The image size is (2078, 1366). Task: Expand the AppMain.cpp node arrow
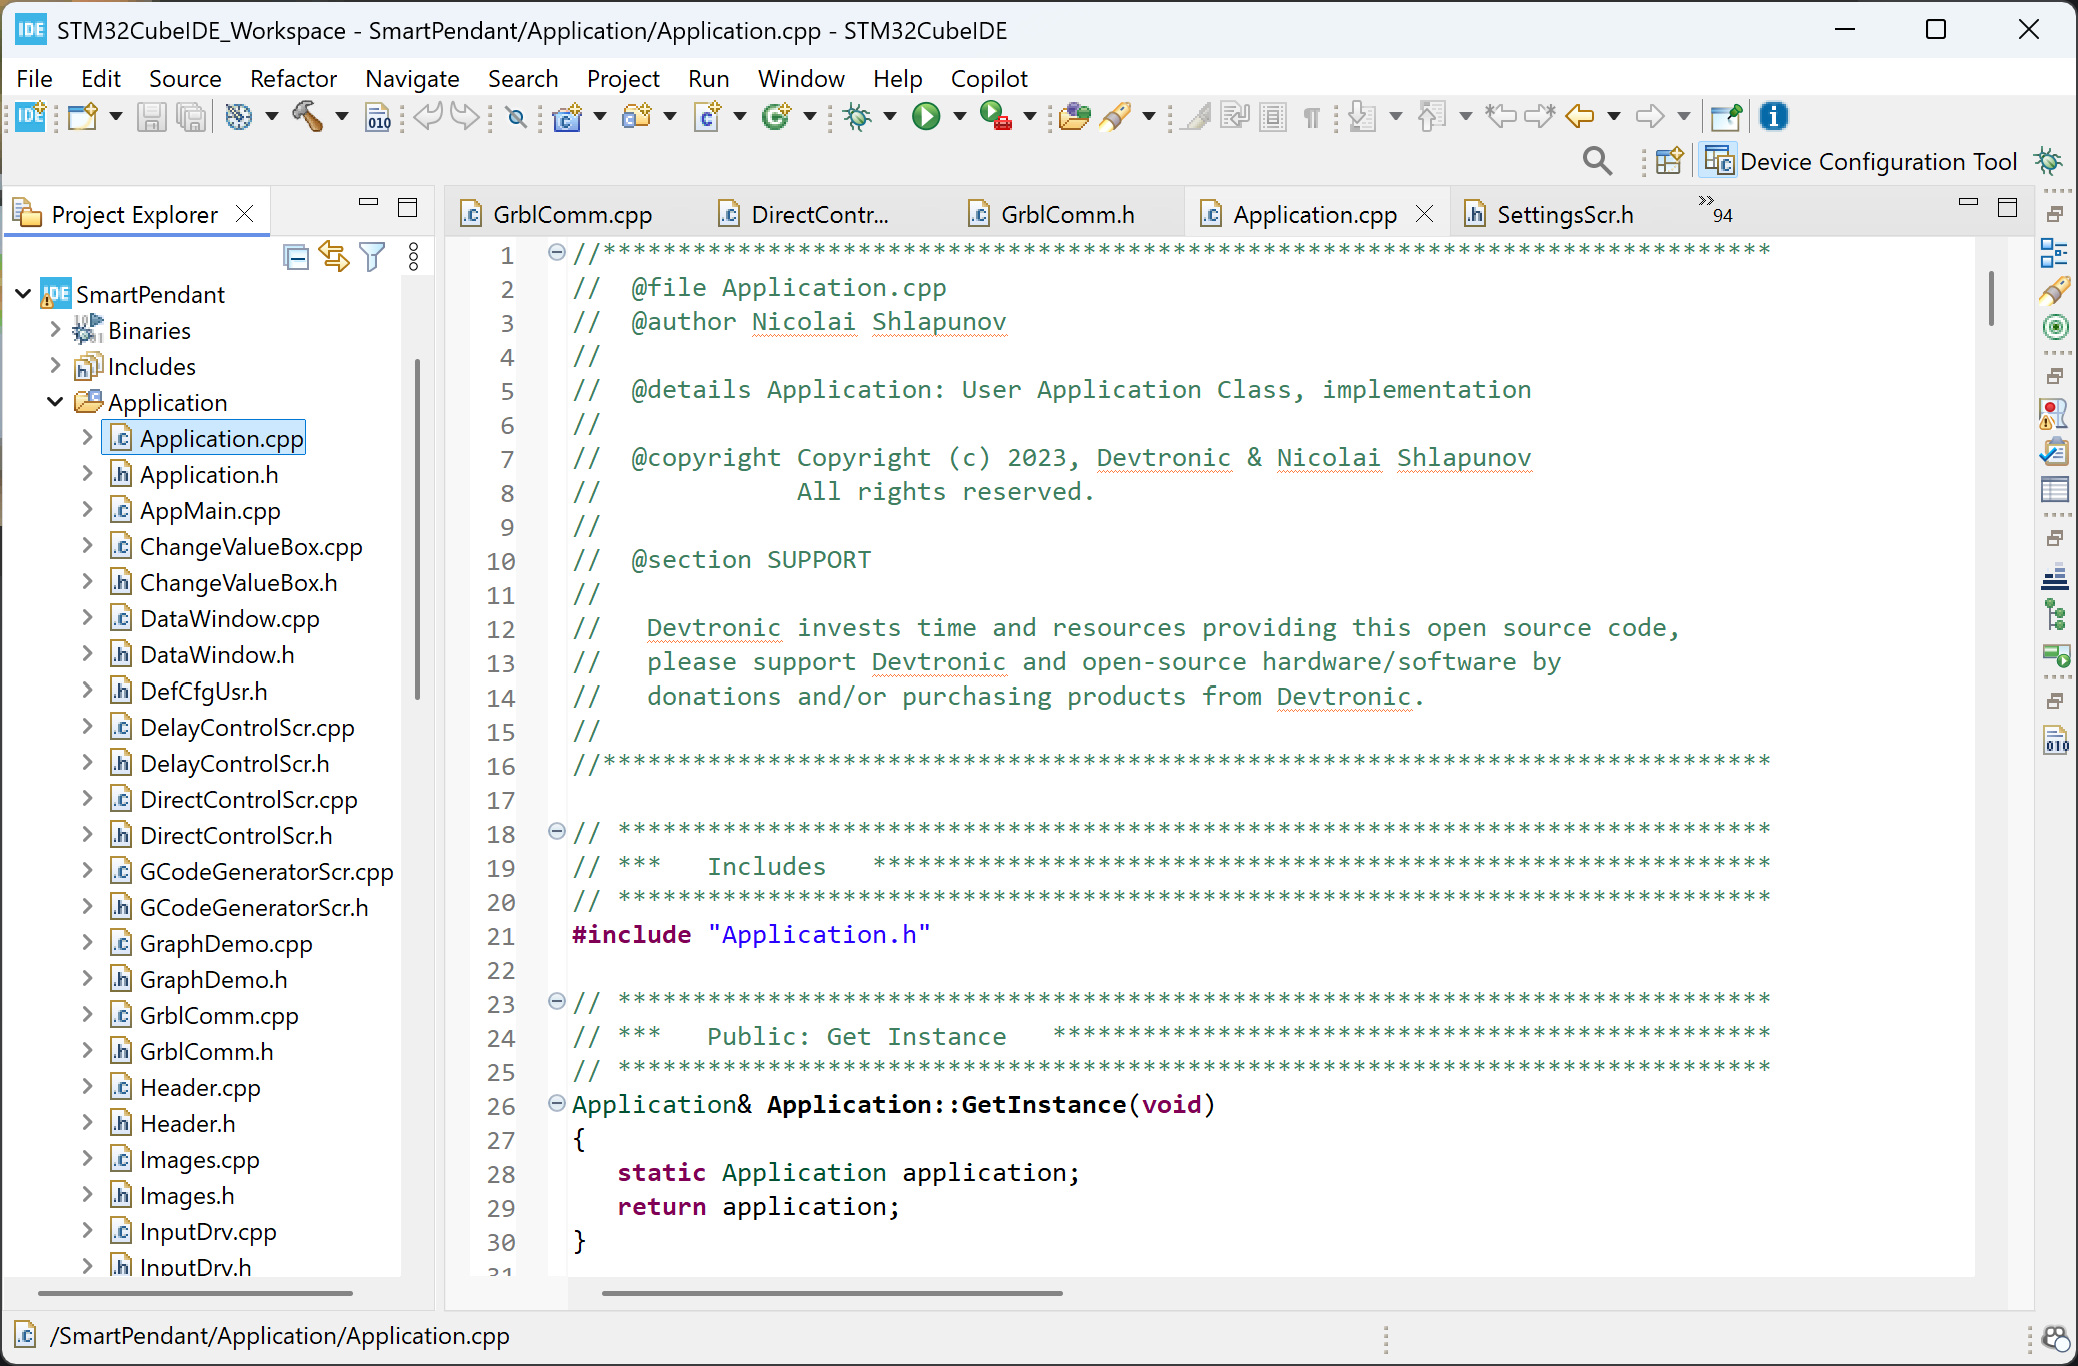click(x=87, y=509)
